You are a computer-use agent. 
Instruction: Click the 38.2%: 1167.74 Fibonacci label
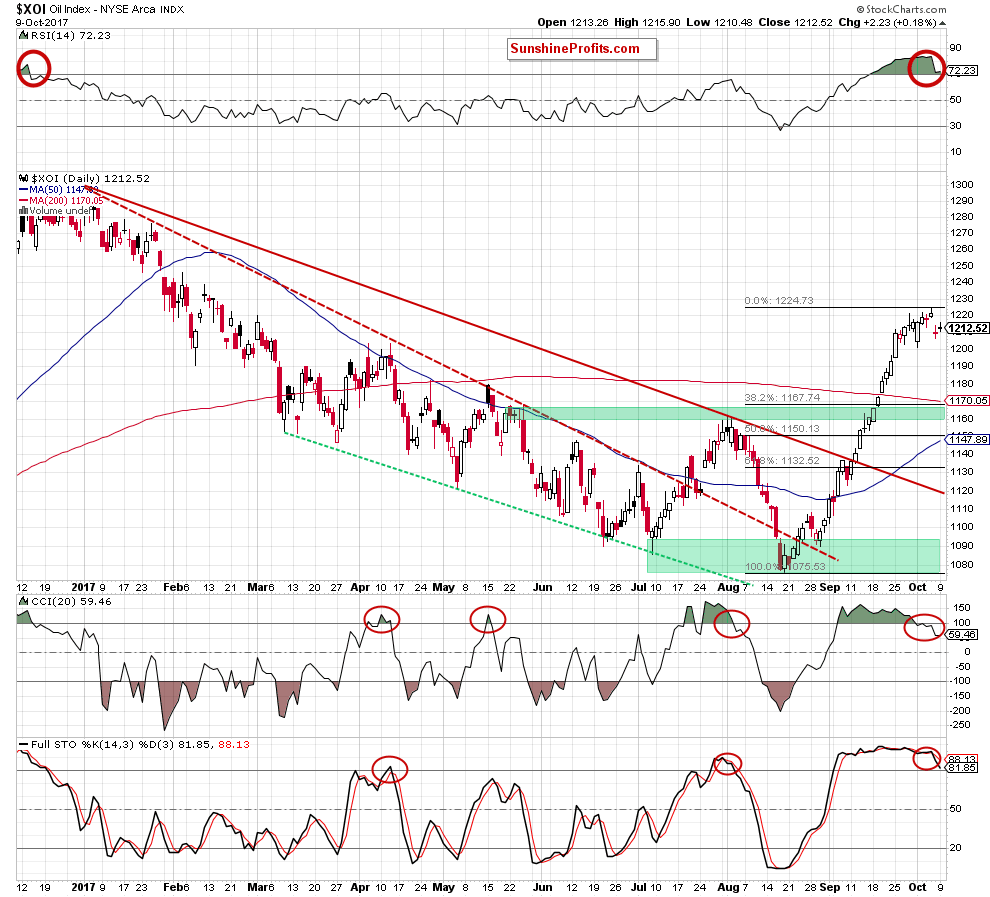(x=782, y=397)
